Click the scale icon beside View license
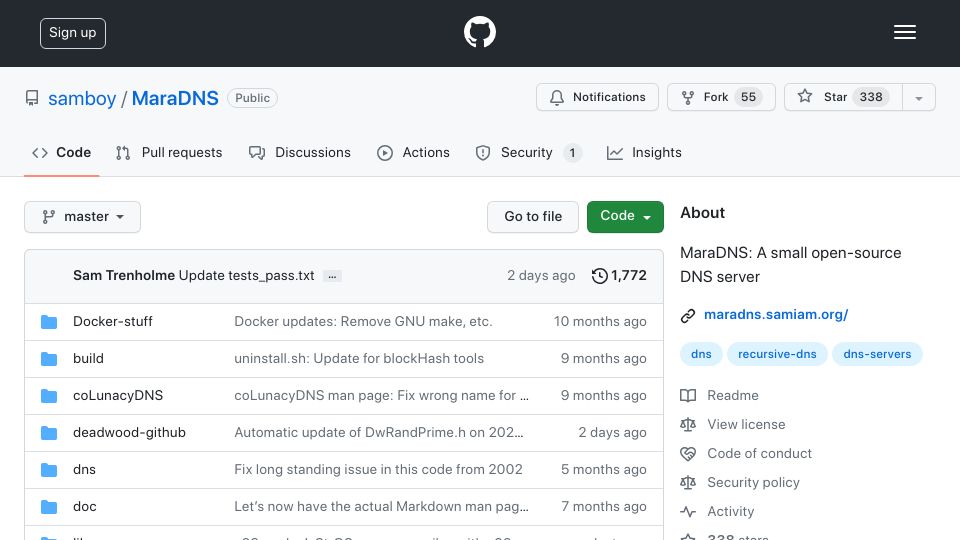Image resolution: width=960 pixels, height=540 pixels. coord(688,424)
